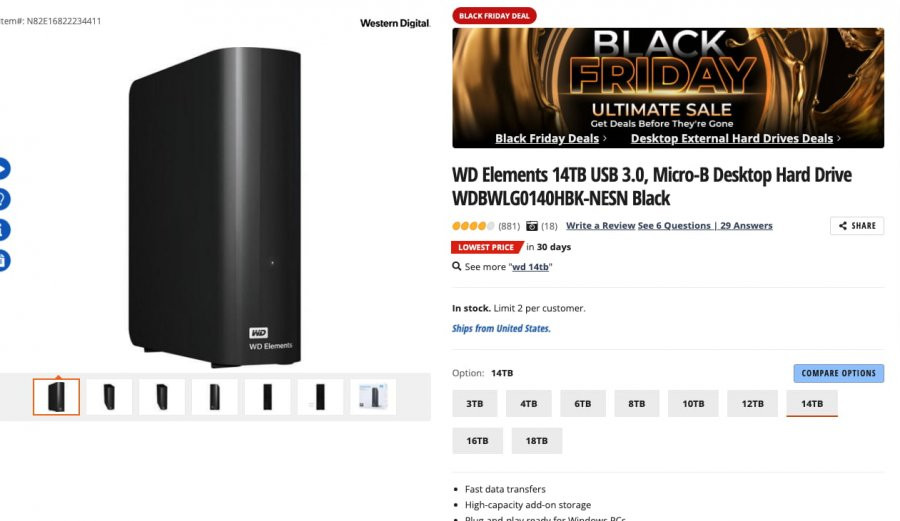Click the magnifier icon next to See more
The image size is (900, 521).
click(456, 266)
